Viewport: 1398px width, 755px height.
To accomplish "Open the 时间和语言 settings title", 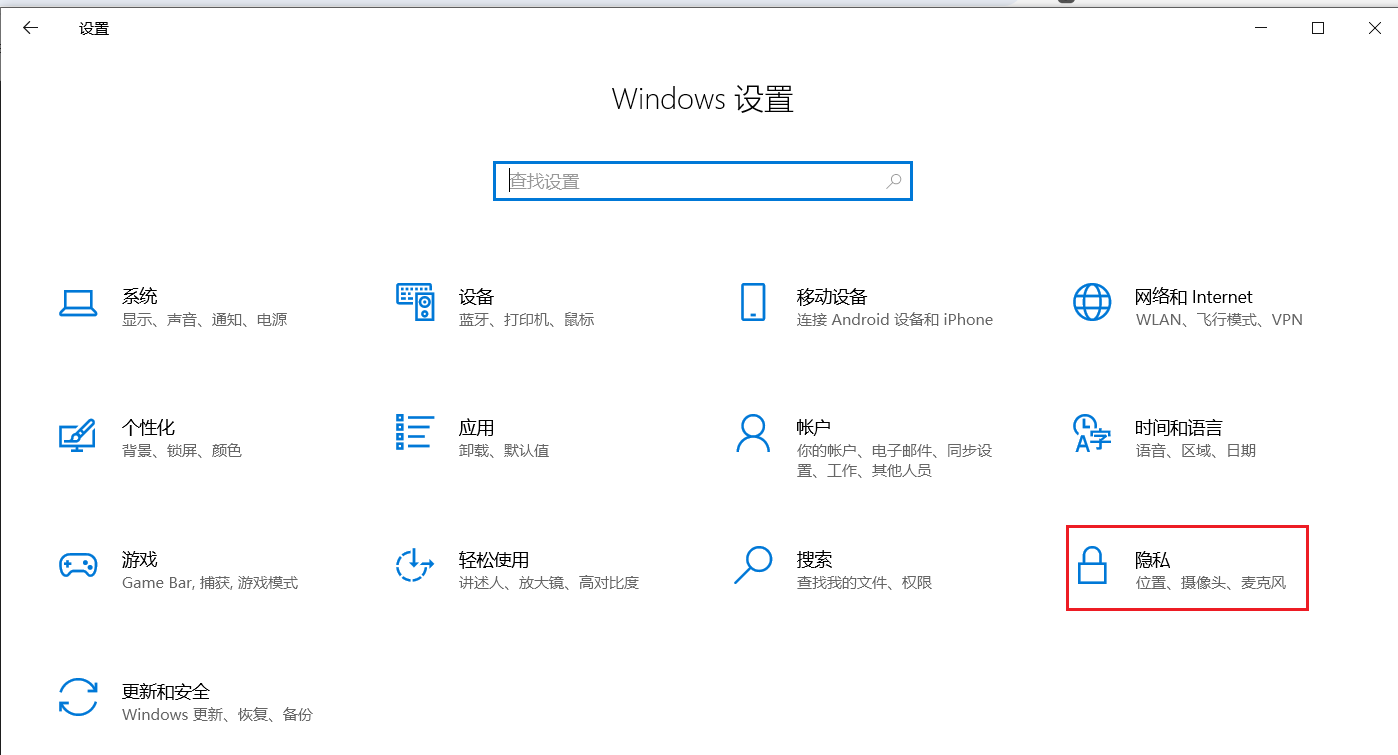I will [x=1179, y=427].
